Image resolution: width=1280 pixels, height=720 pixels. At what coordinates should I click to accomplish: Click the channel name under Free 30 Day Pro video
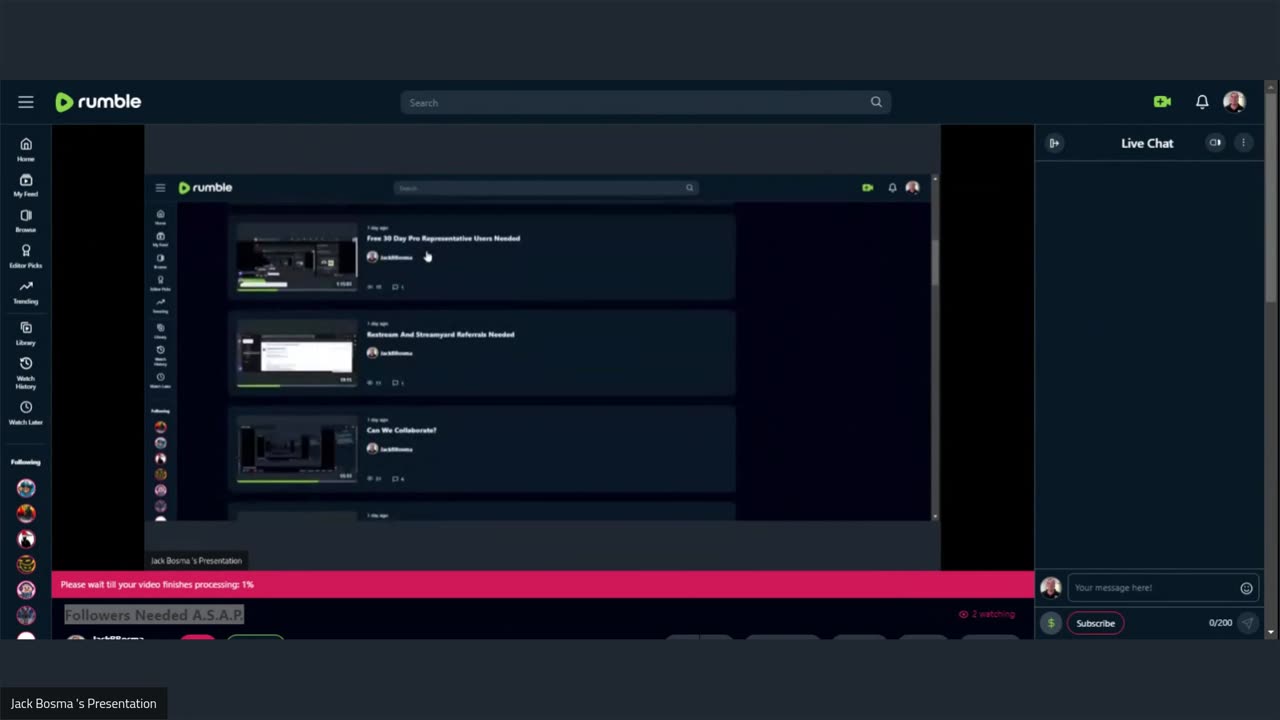coord(396,257)
